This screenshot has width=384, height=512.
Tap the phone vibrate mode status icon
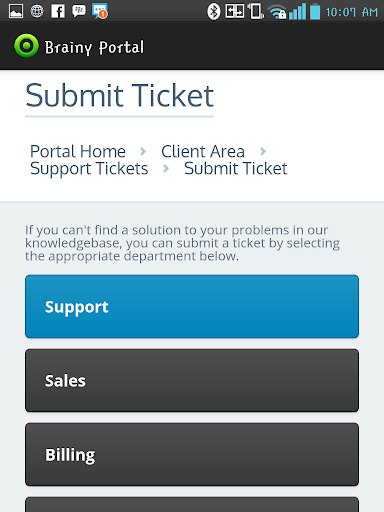pyautogui.click(x=256, y=11)
